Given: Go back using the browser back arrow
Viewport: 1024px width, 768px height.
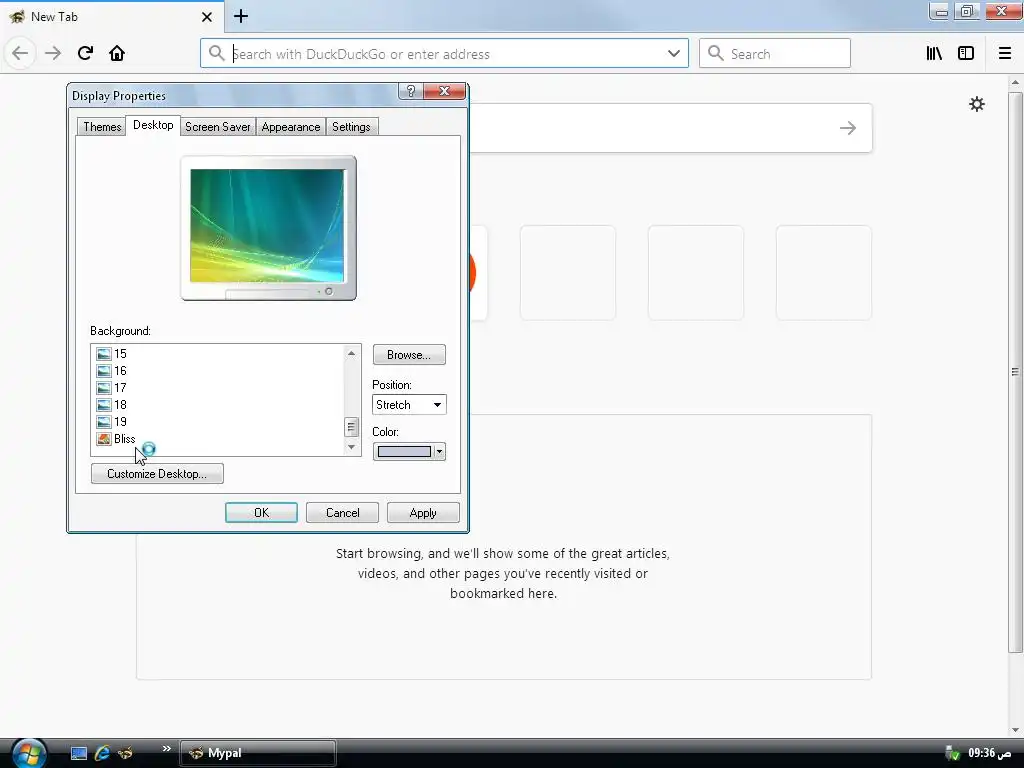Looking at the screenshot, I should [20, 53].
